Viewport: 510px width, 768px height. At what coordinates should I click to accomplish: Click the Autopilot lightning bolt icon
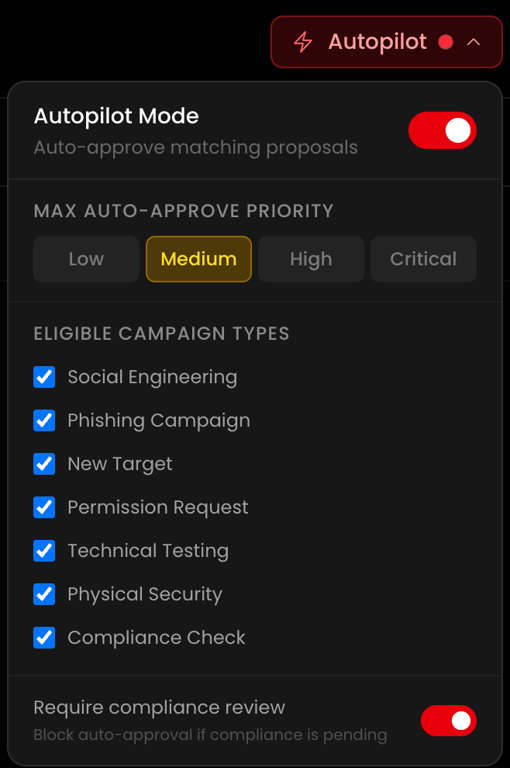[303, 42]
